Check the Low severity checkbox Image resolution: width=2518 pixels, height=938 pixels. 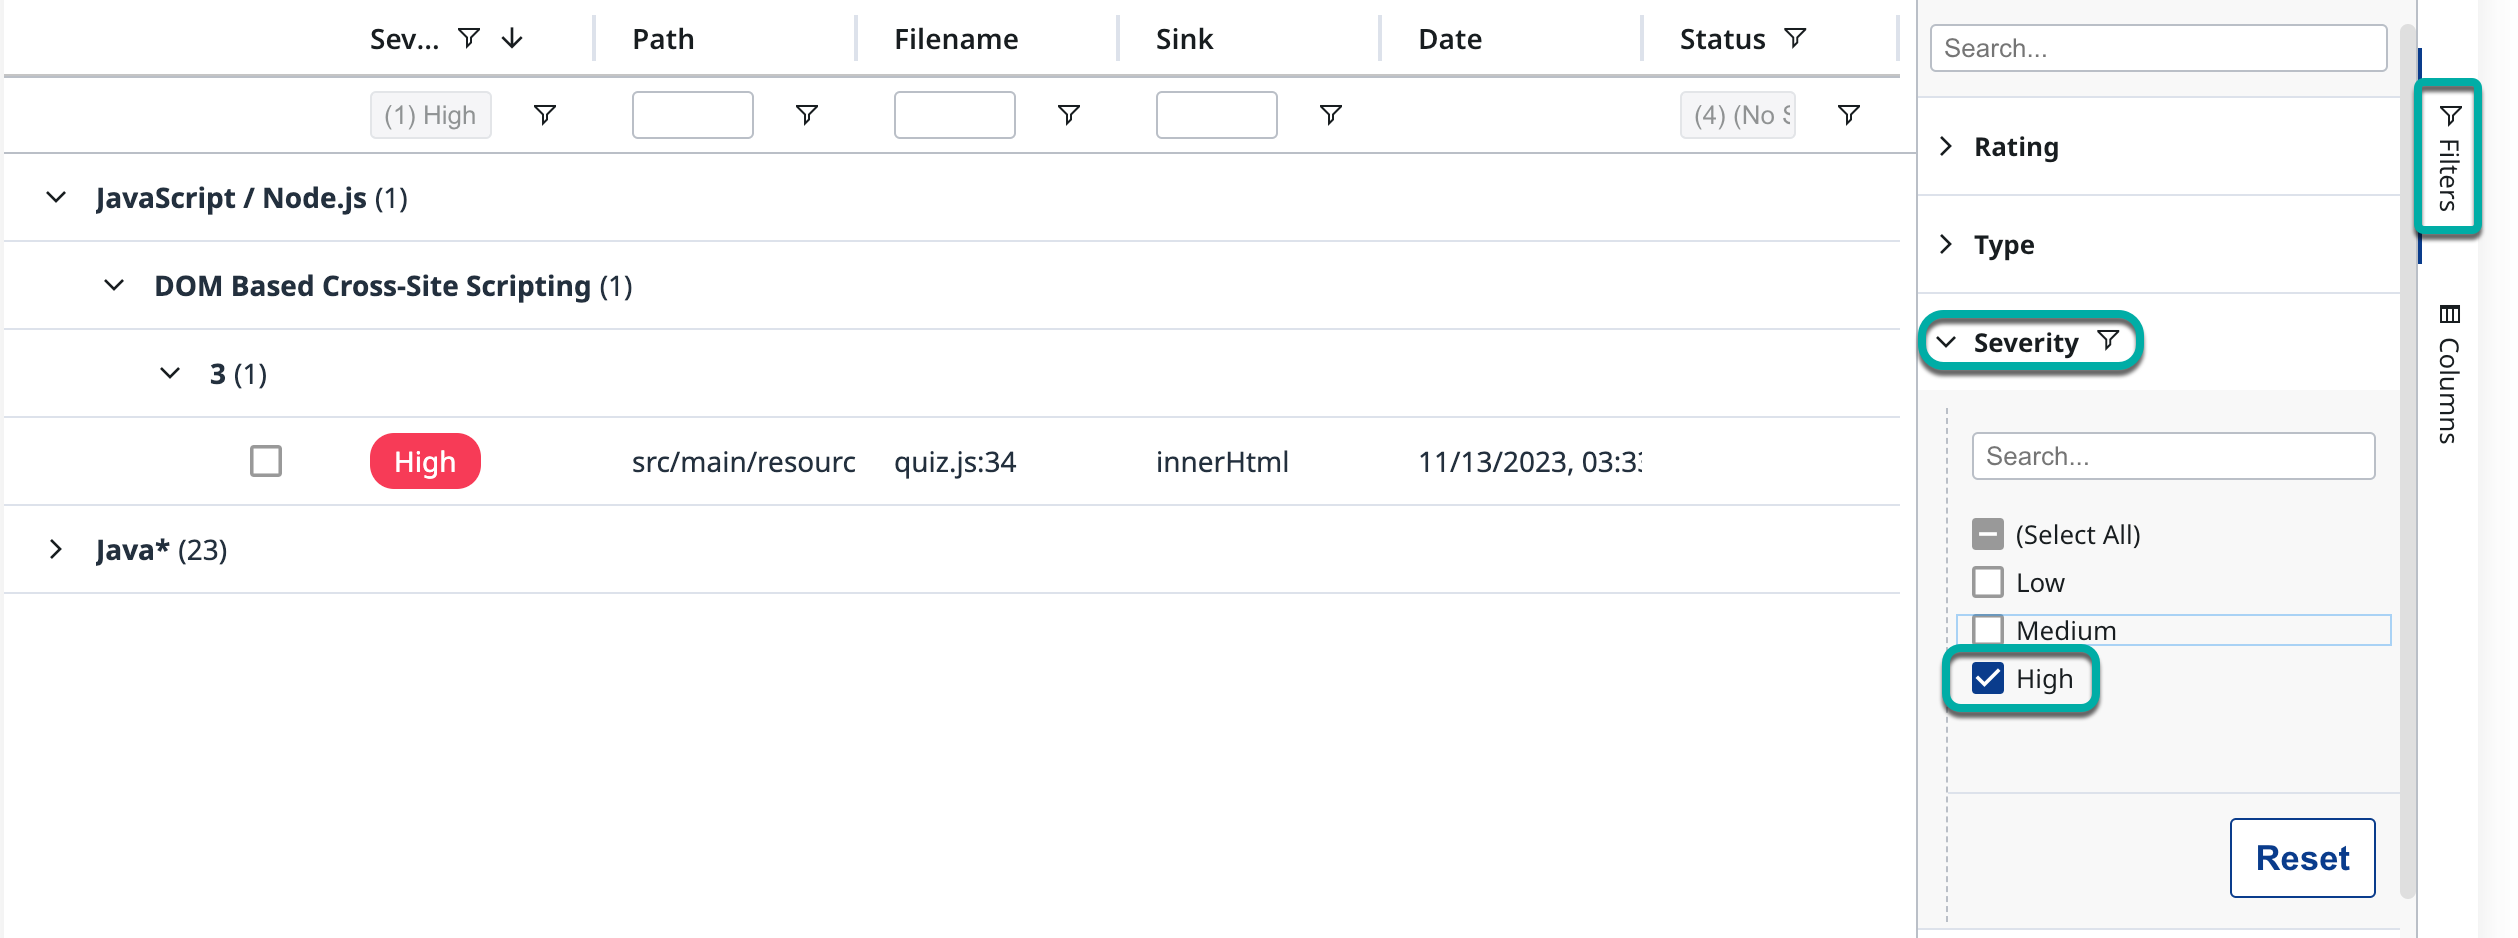[x=1987, y=582]
